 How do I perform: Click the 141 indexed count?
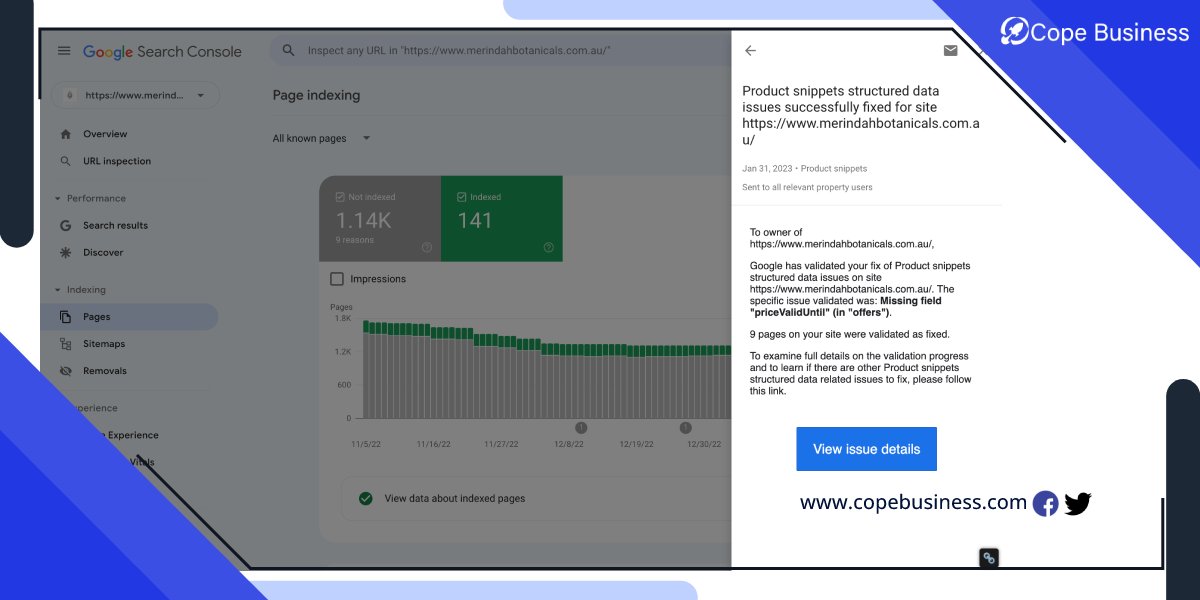(475, 221)
